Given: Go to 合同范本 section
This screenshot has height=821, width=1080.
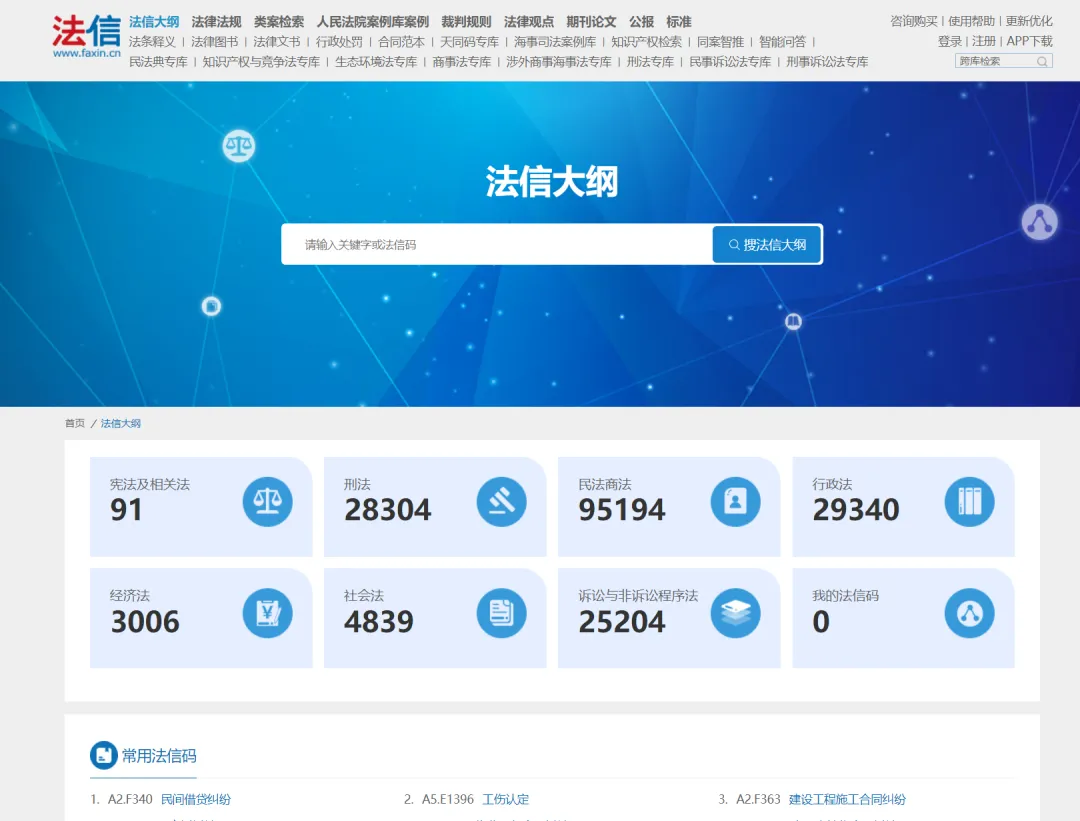Looking at the screenshot, I should 402,42.
